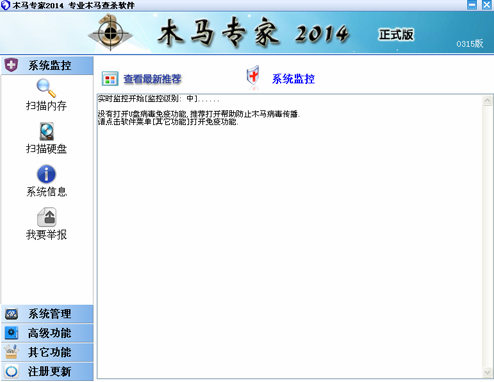Click the magnifier Scan Memory icon
Screen dimensions: 494x382
pyautogui.click(x=46, y=88)
